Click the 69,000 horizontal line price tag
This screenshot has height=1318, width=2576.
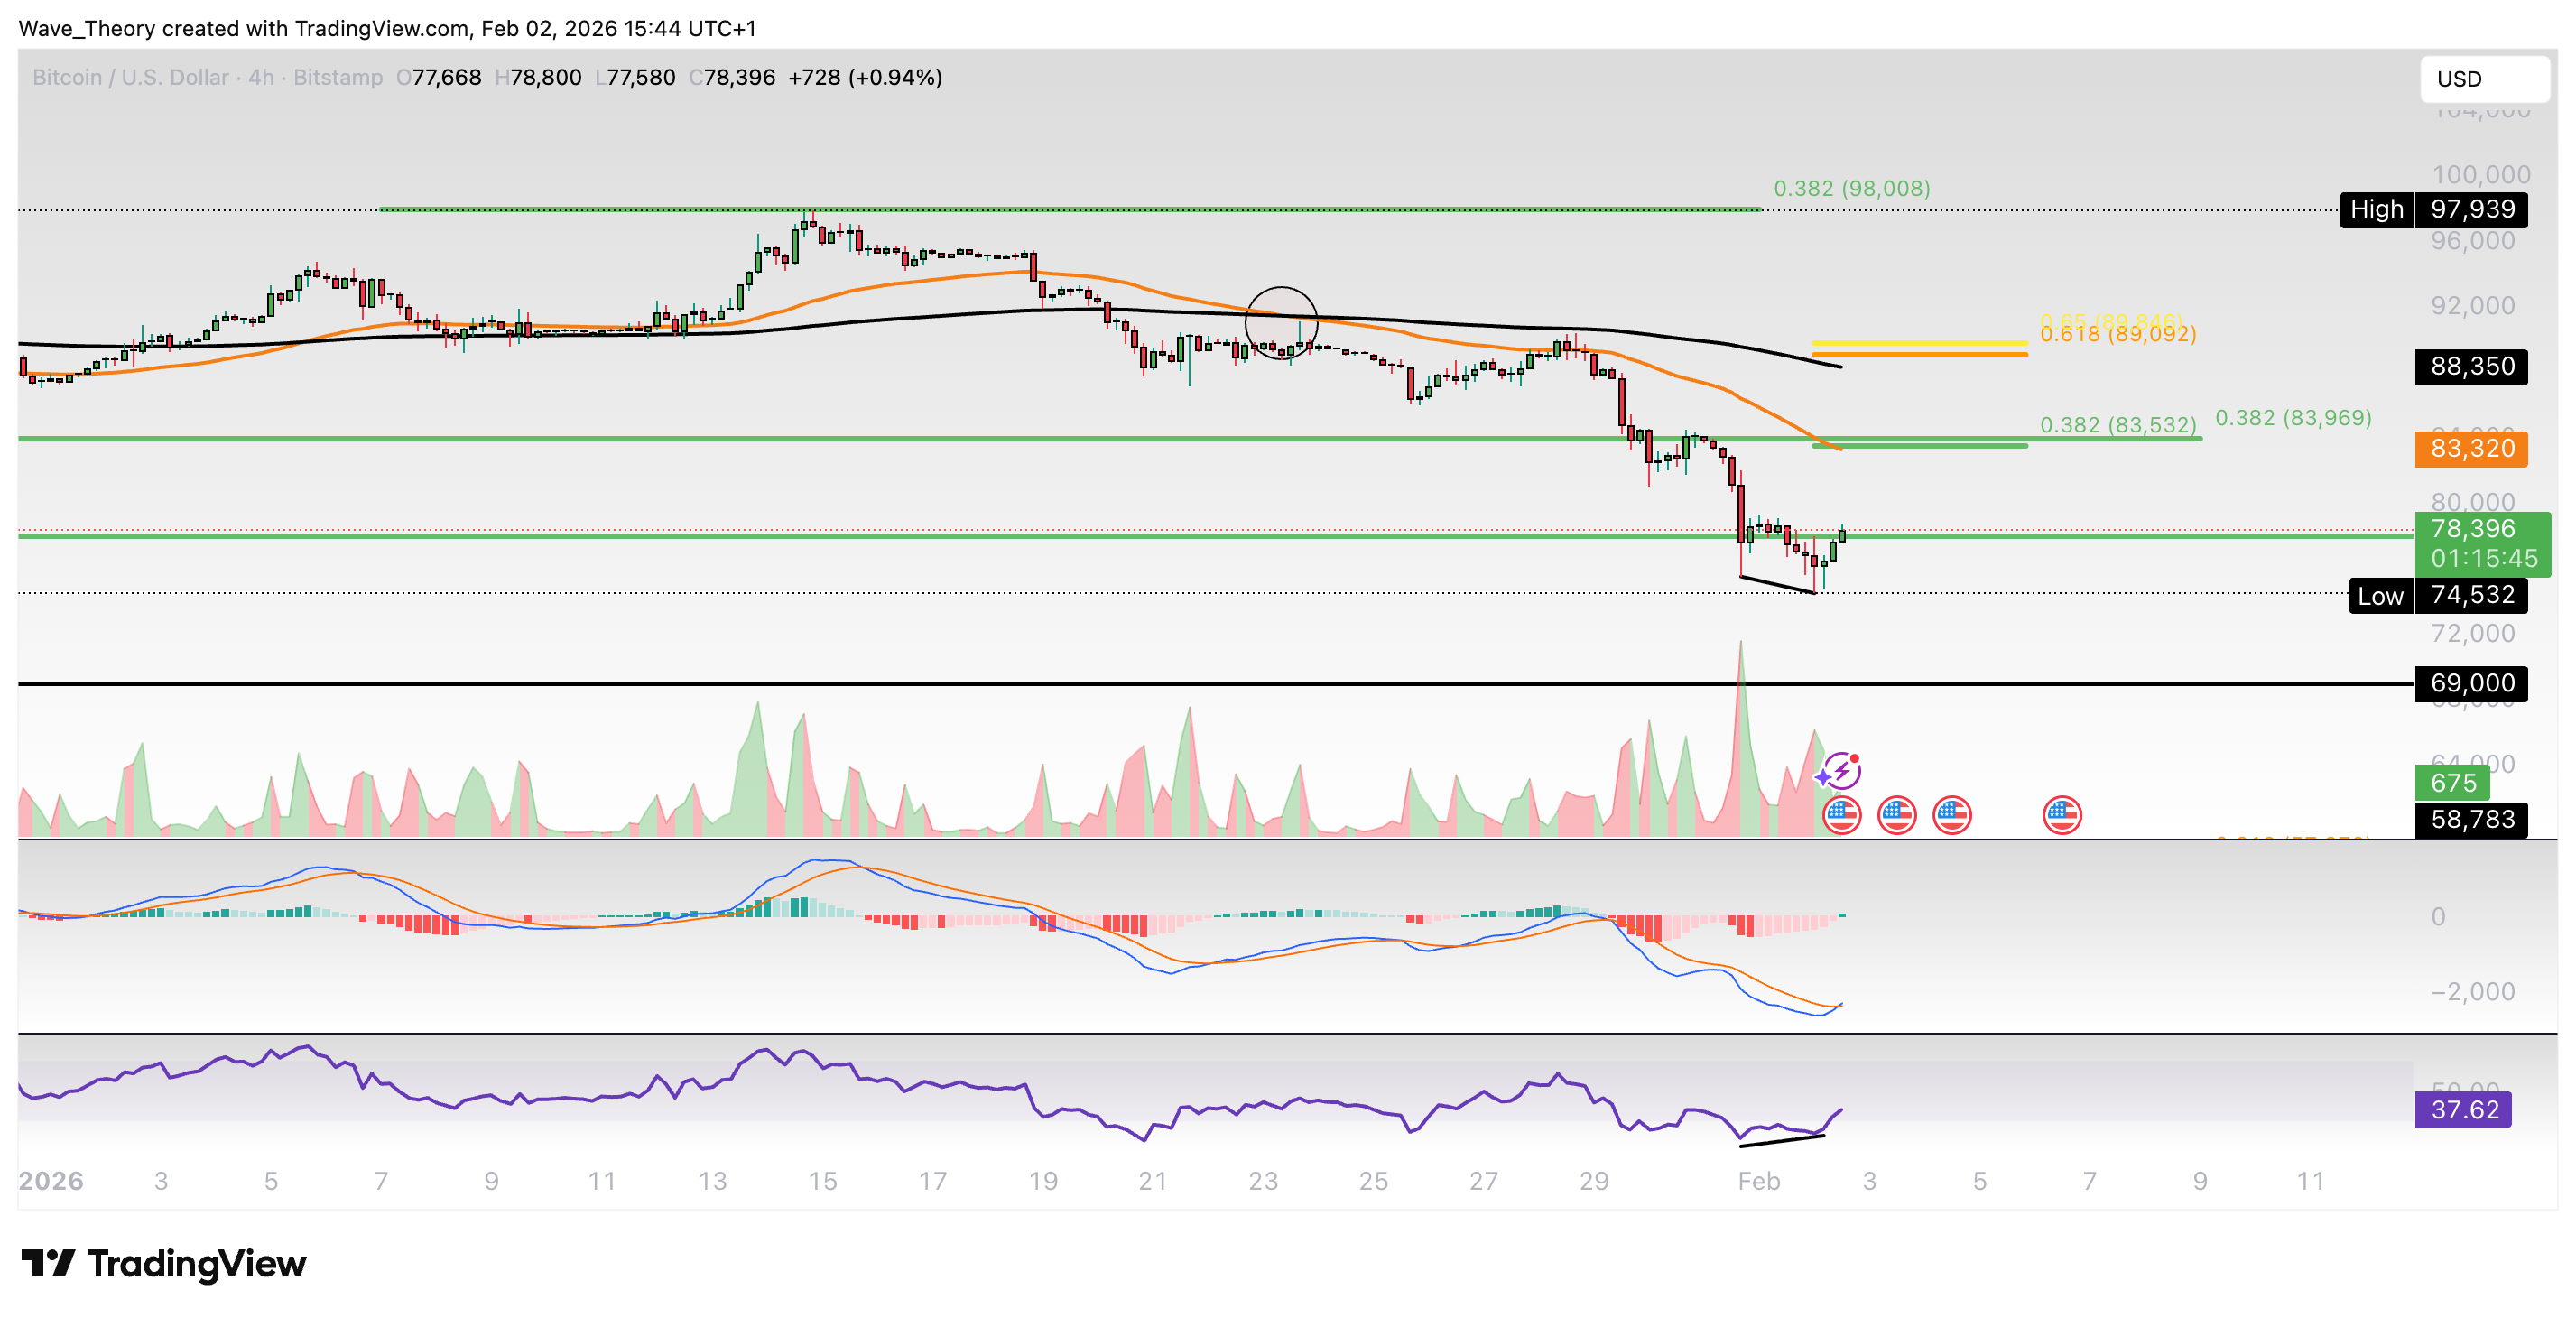coord(2470,683)
